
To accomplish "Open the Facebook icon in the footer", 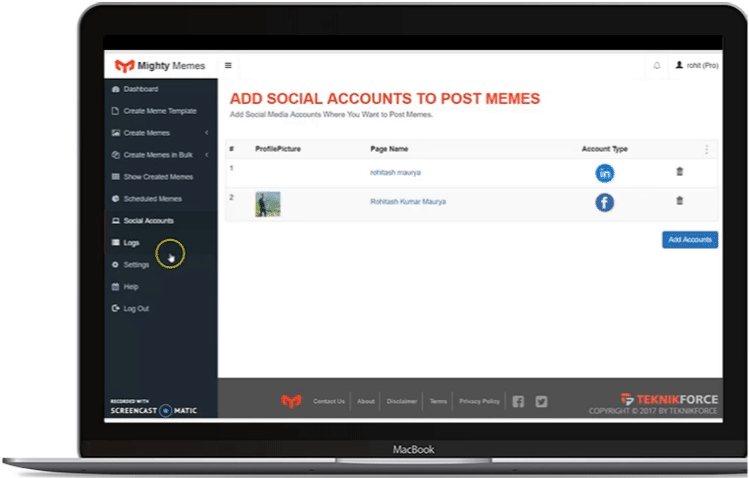I will tap(518, 401).
